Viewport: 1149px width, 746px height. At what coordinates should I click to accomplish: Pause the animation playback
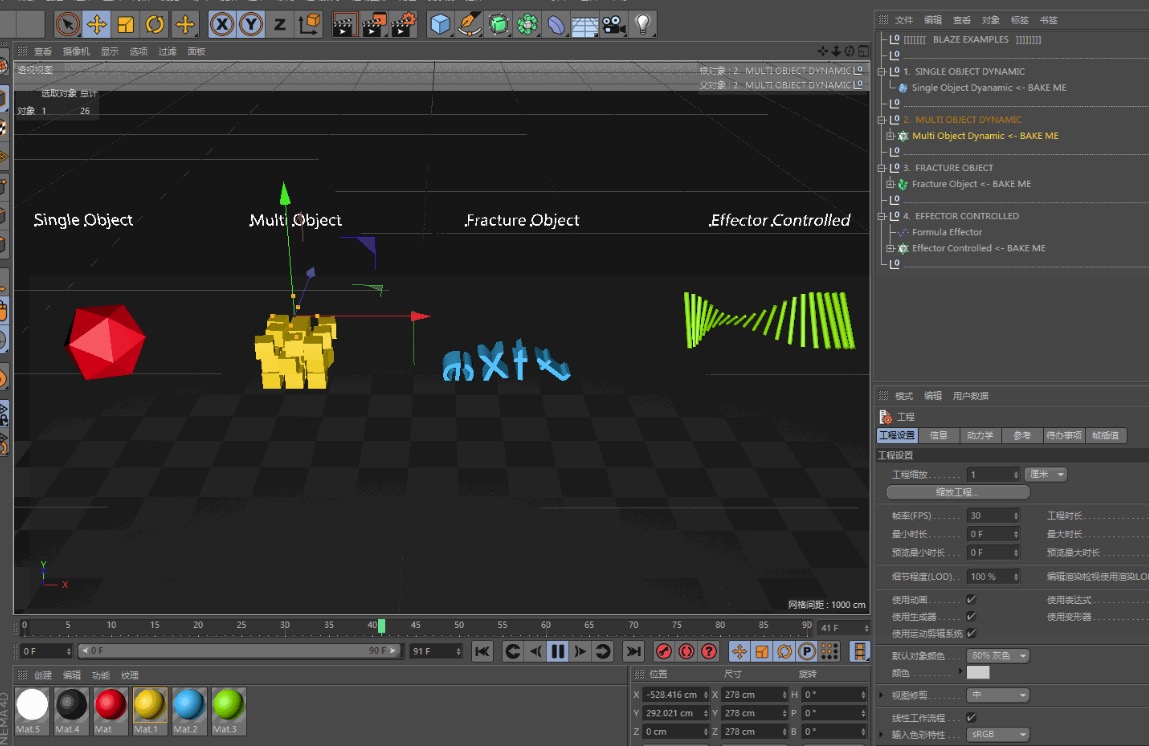[x=557, y=650]
